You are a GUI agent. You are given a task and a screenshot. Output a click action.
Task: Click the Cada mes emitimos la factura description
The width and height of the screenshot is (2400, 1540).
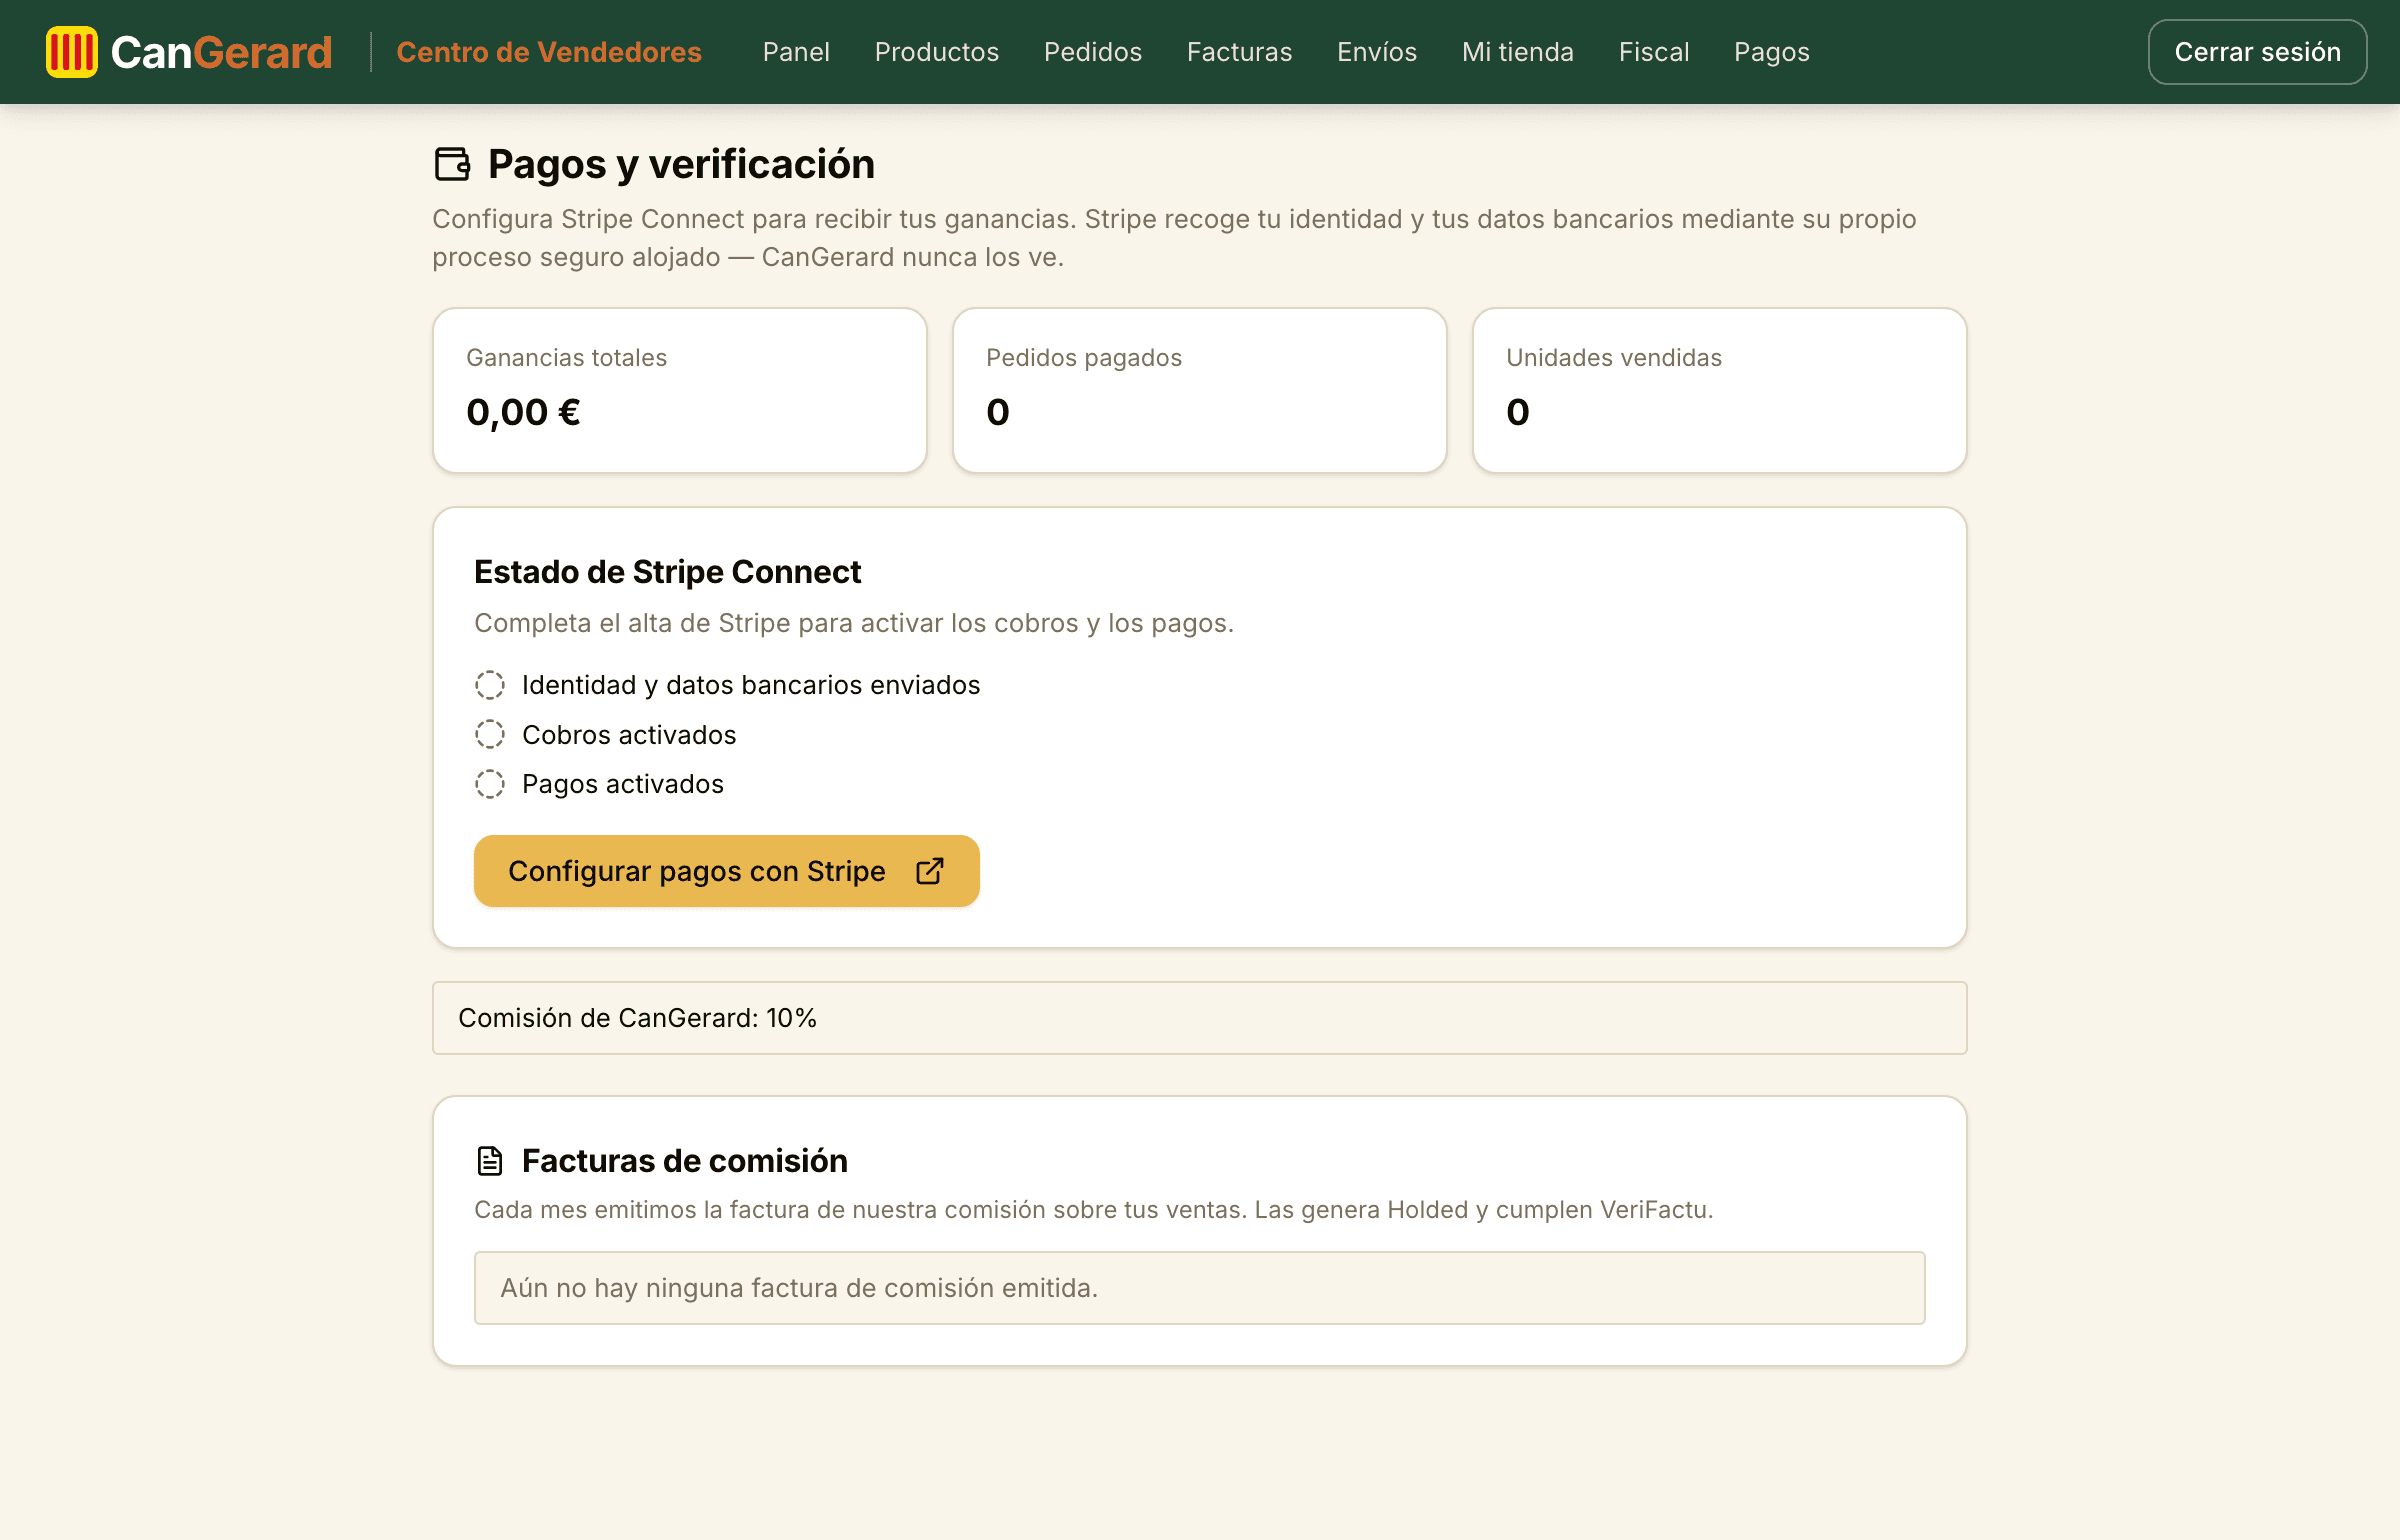(x=1094, y=1210)
